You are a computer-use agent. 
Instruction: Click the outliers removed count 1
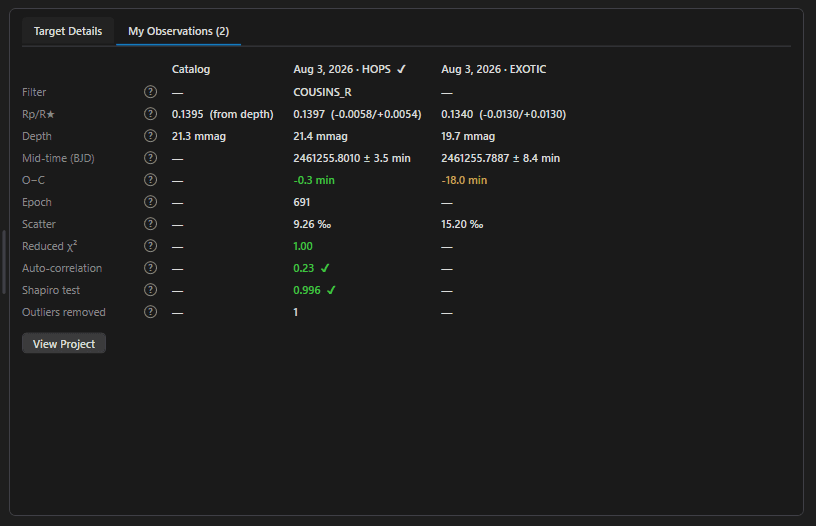pos(296,312)
